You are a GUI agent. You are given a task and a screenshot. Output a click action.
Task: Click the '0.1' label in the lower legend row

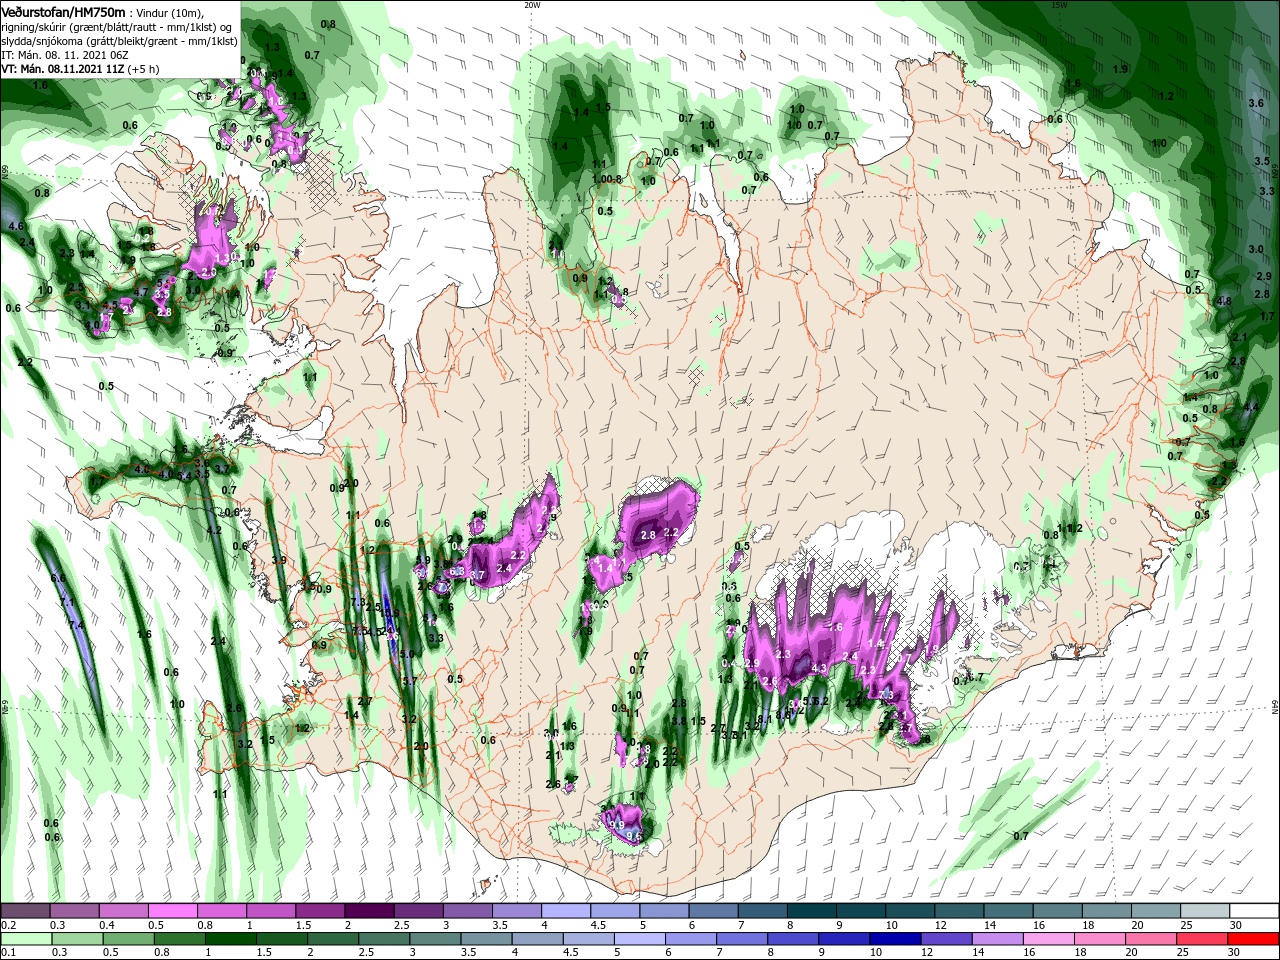click(x=8, y=952)
